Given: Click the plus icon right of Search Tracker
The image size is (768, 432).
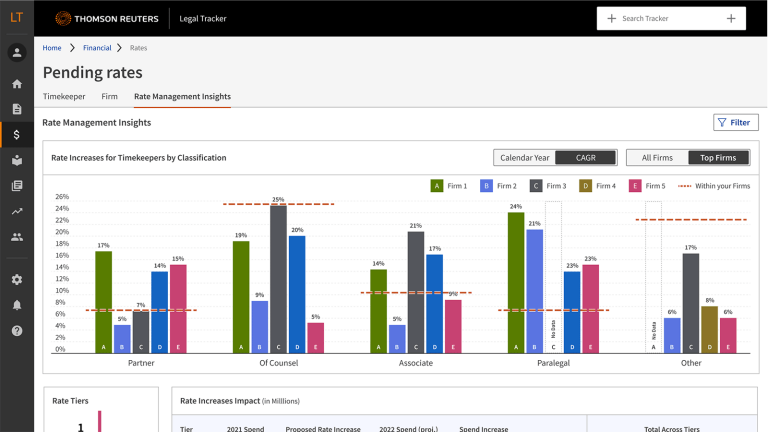Looking at the screenshot, I should pos(731,18).
